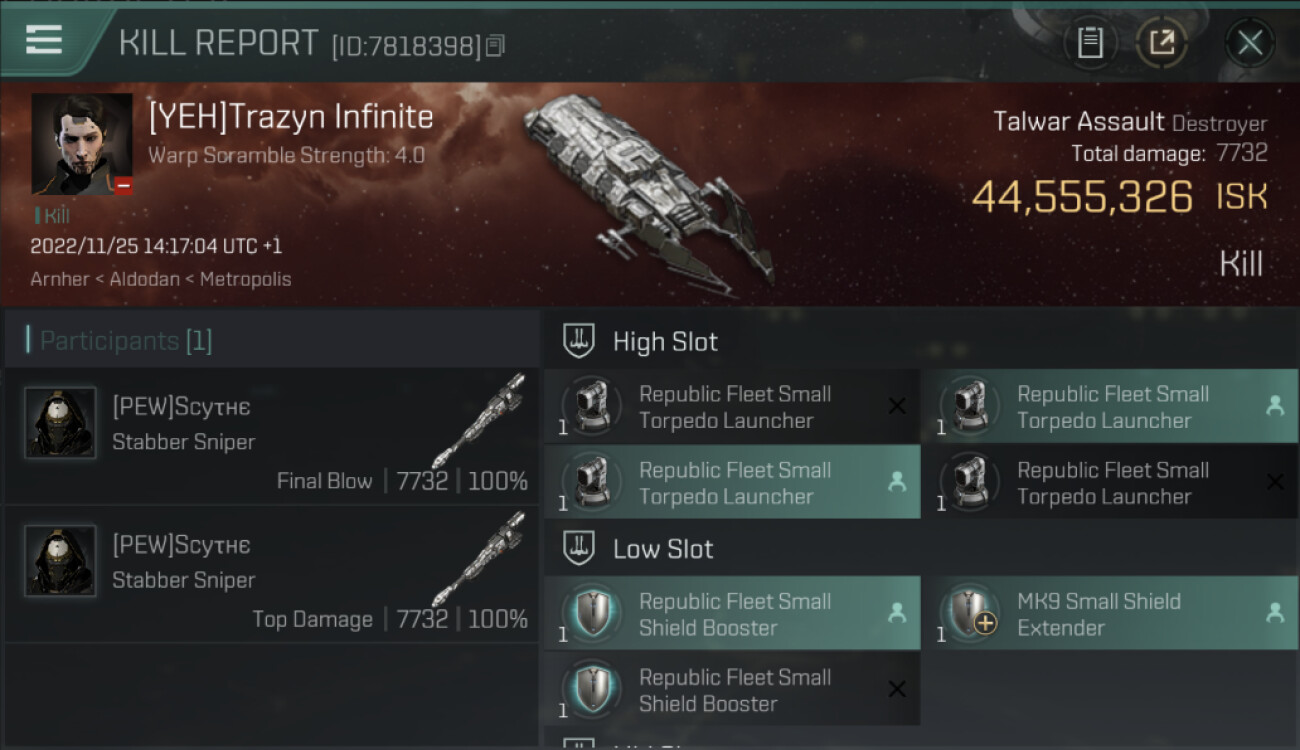
Task: Select the Participants [1] tab
Action: (x=126, y=341)
